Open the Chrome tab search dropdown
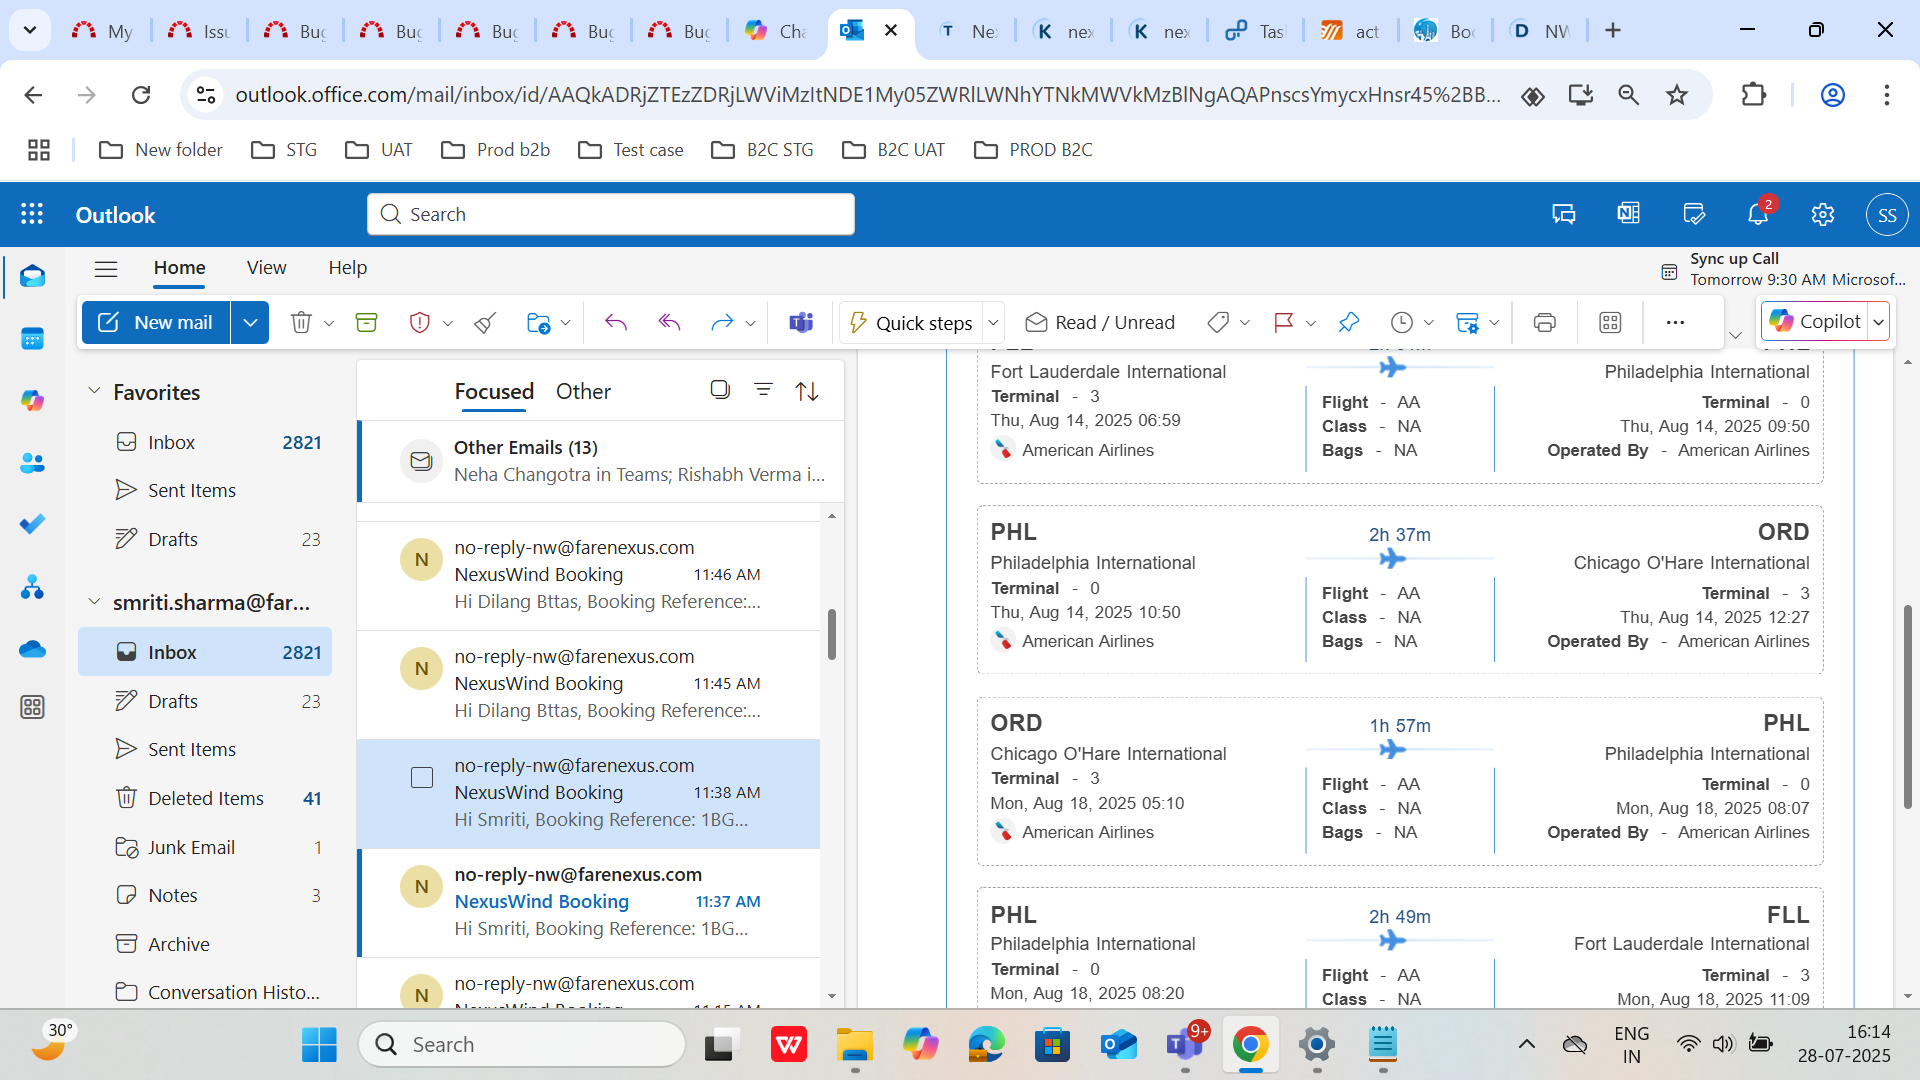Image resolution: width=1920 pixels, height=1080 pixels. tap(30, 30)
